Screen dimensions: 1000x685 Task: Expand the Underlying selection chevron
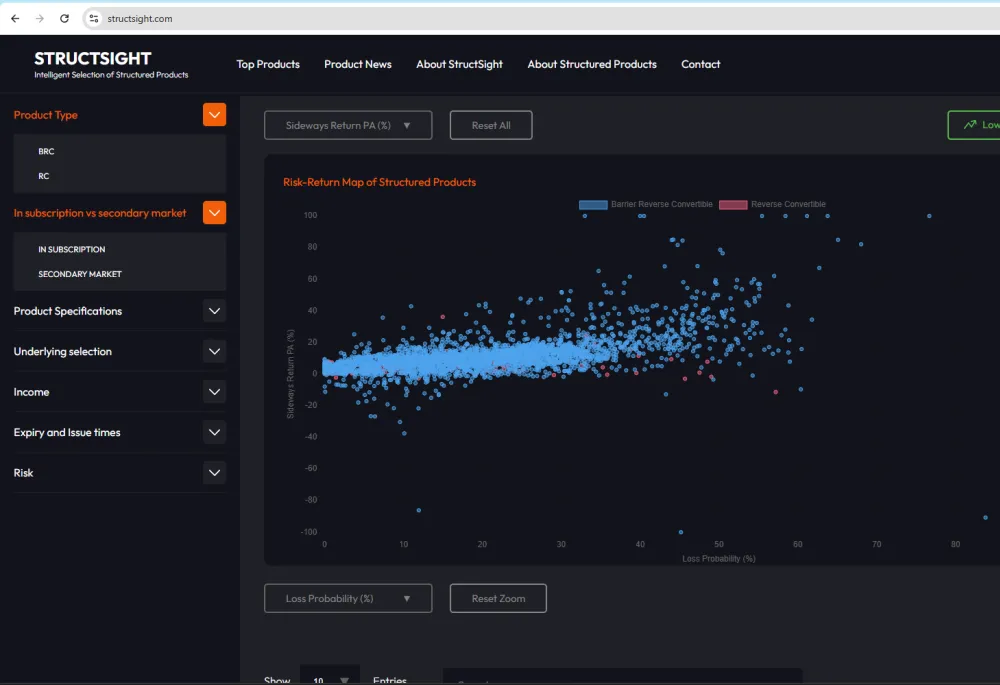point(214,352)
